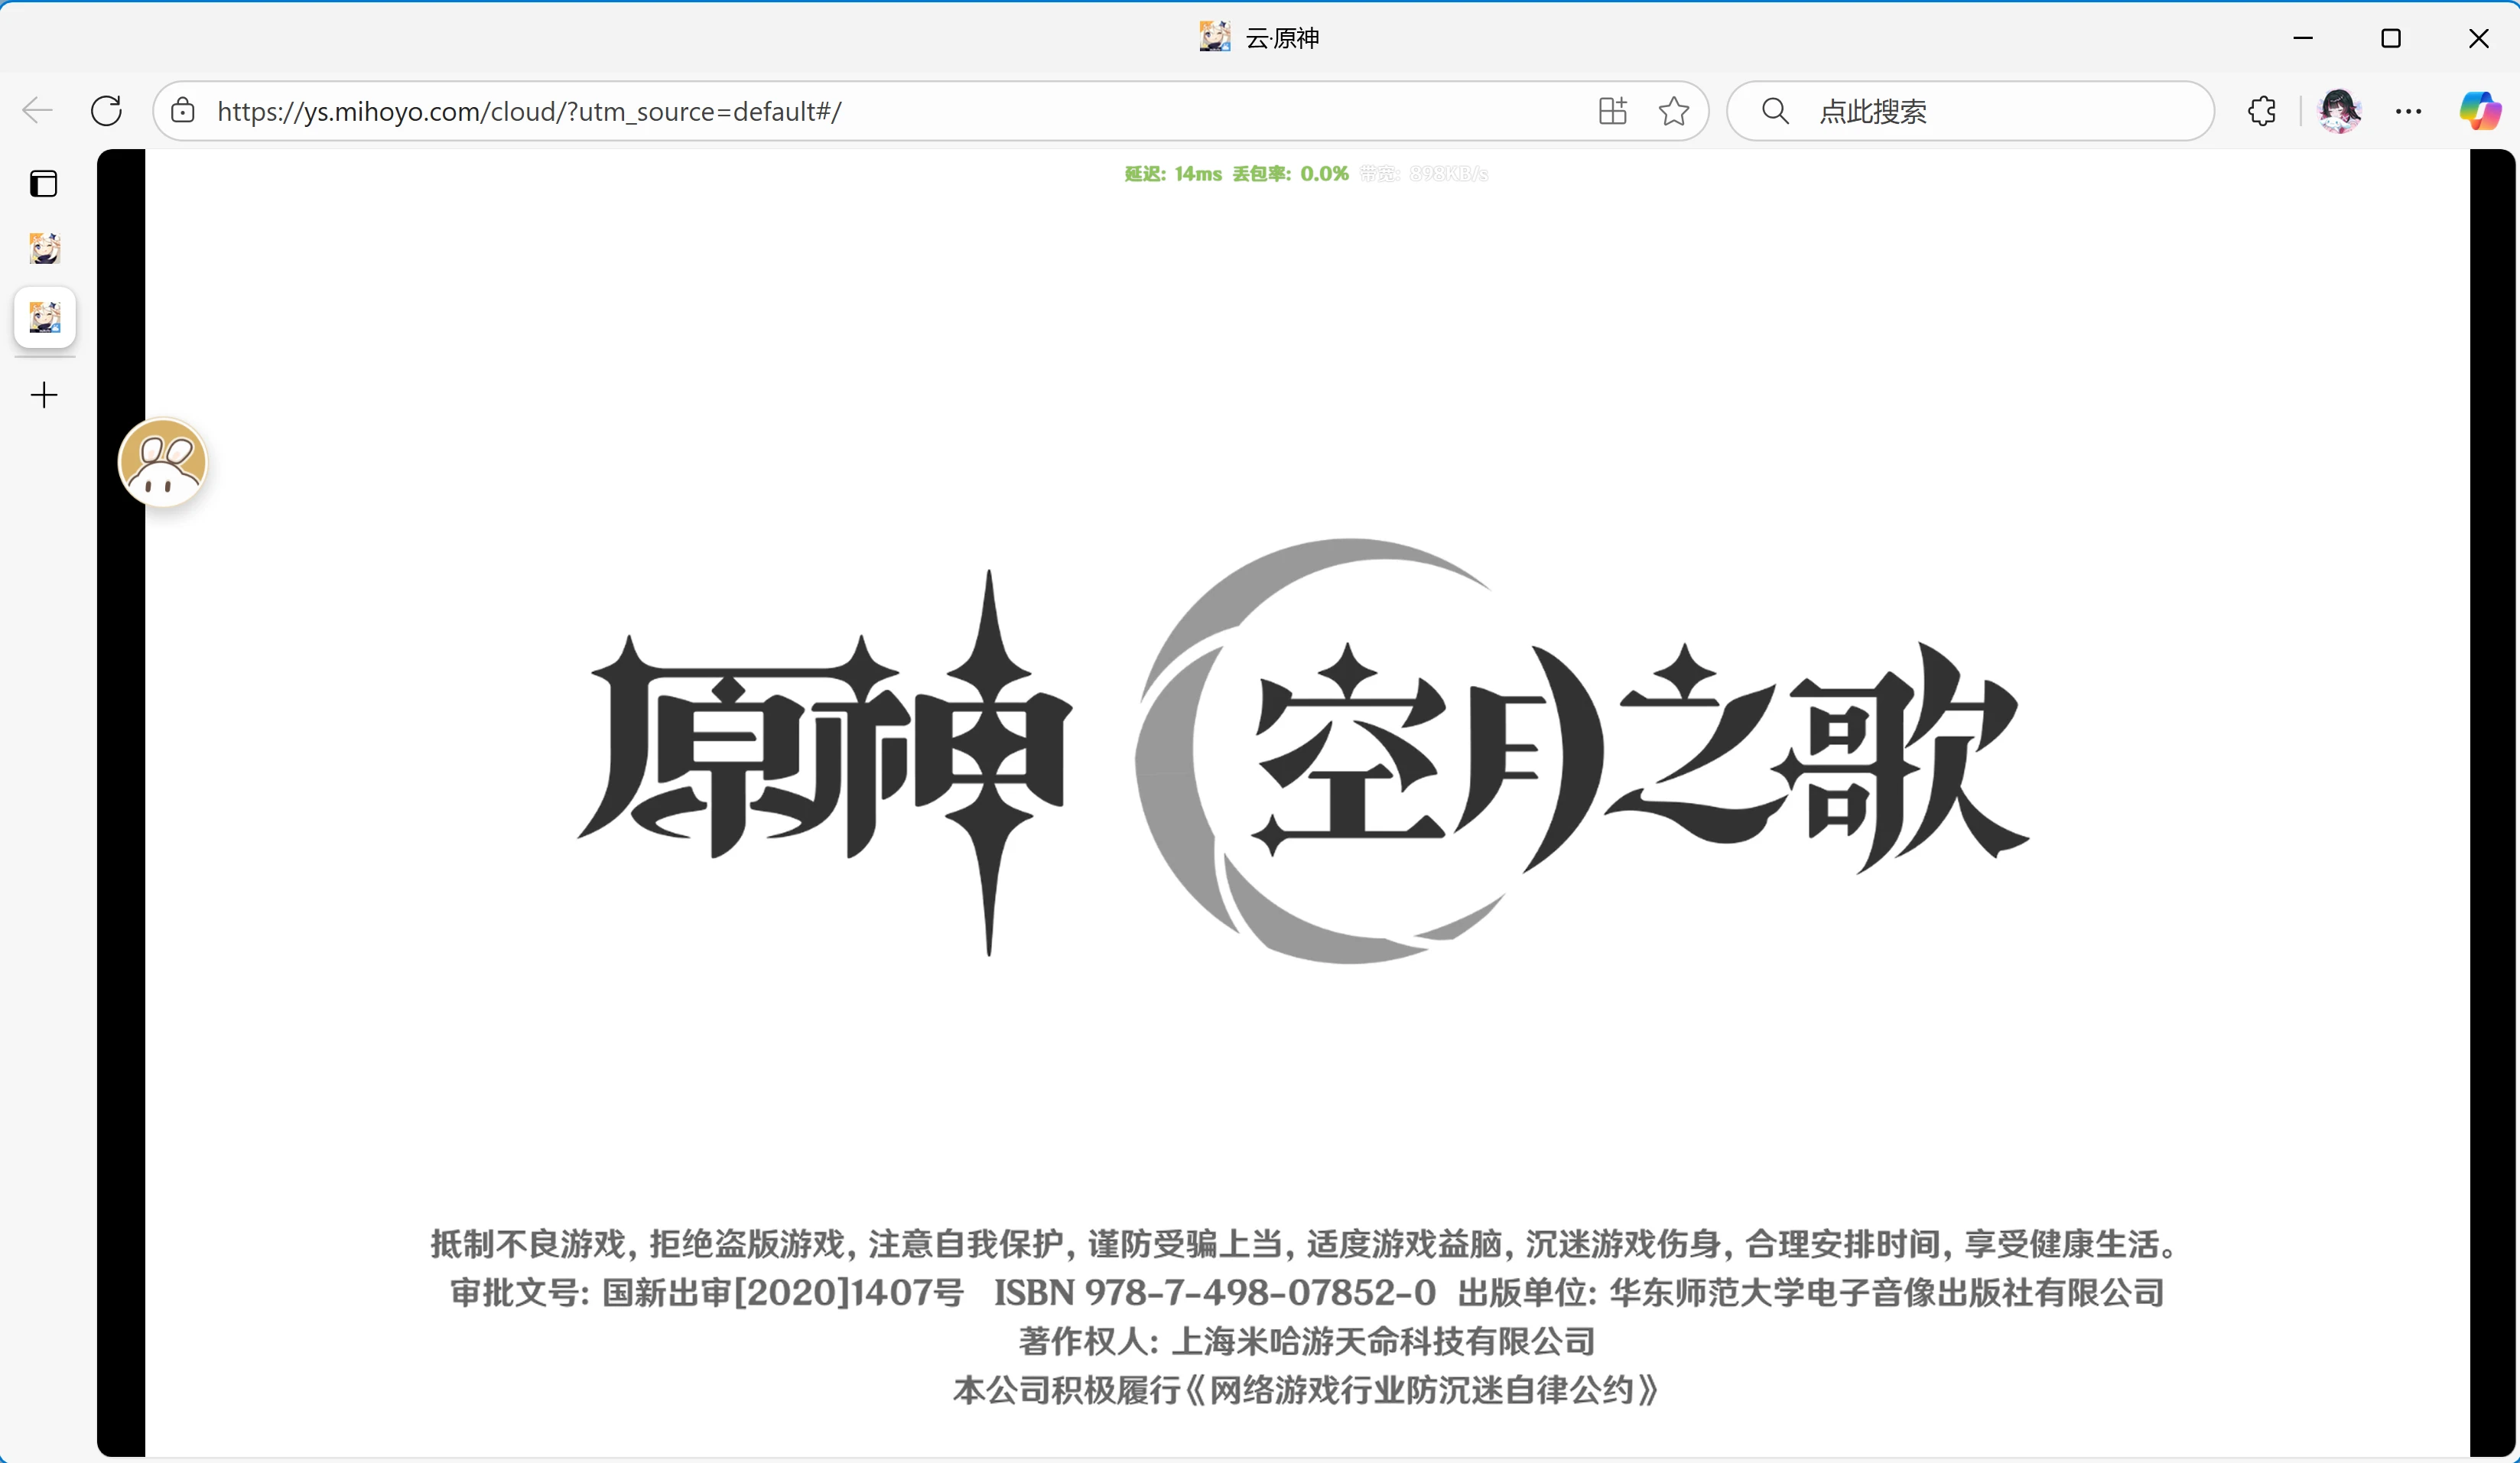Switch to the first Paimon tab

coord(44,248)
